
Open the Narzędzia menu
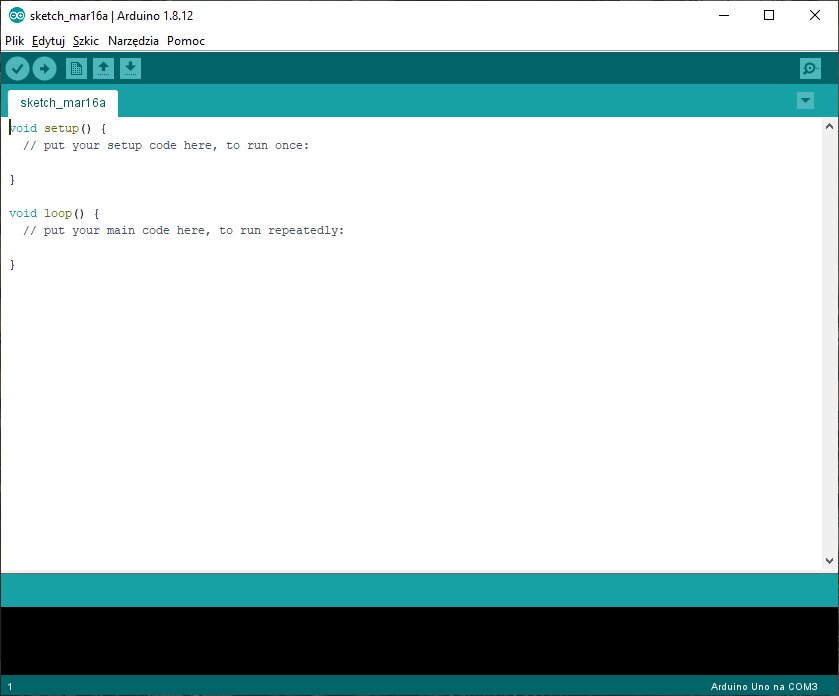pos(133,41)
